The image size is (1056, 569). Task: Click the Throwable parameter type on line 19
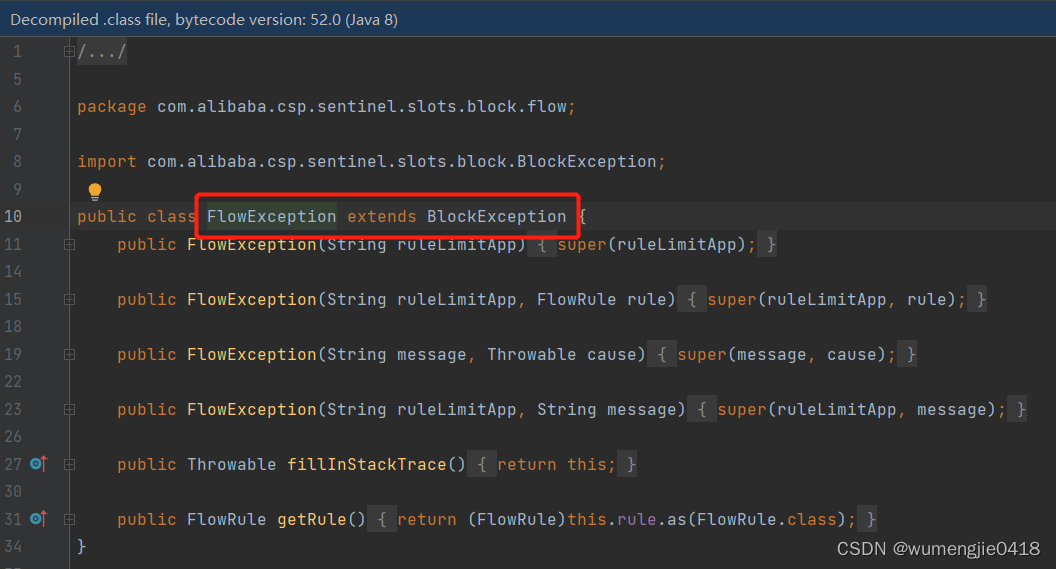531,354
